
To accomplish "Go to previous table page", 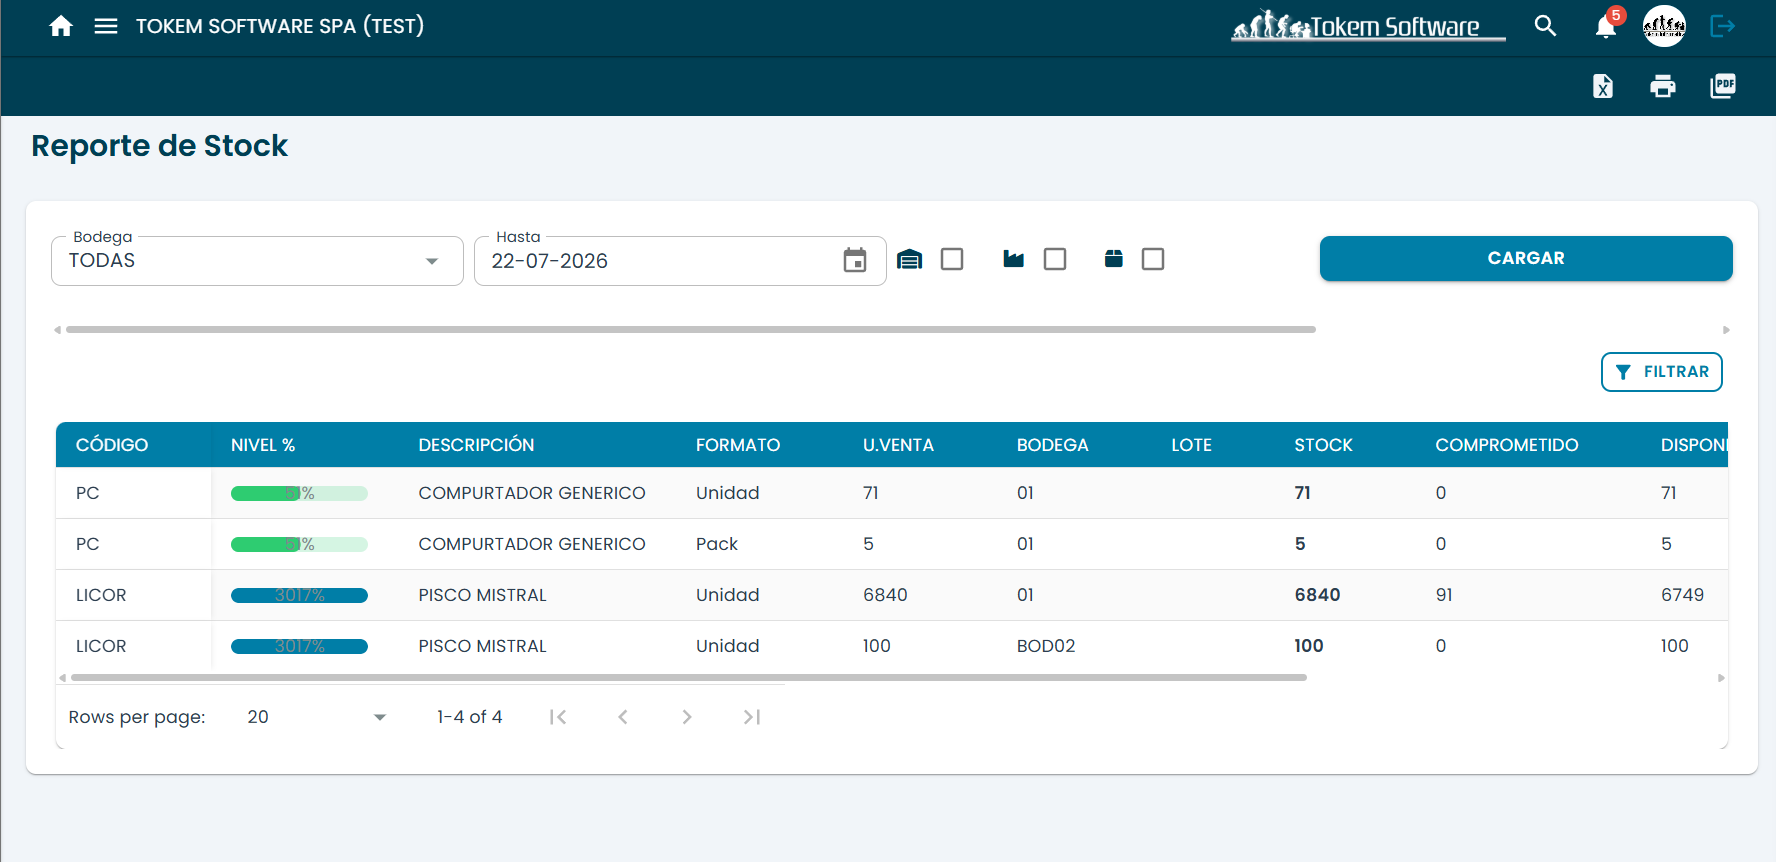I will [622, 717].
